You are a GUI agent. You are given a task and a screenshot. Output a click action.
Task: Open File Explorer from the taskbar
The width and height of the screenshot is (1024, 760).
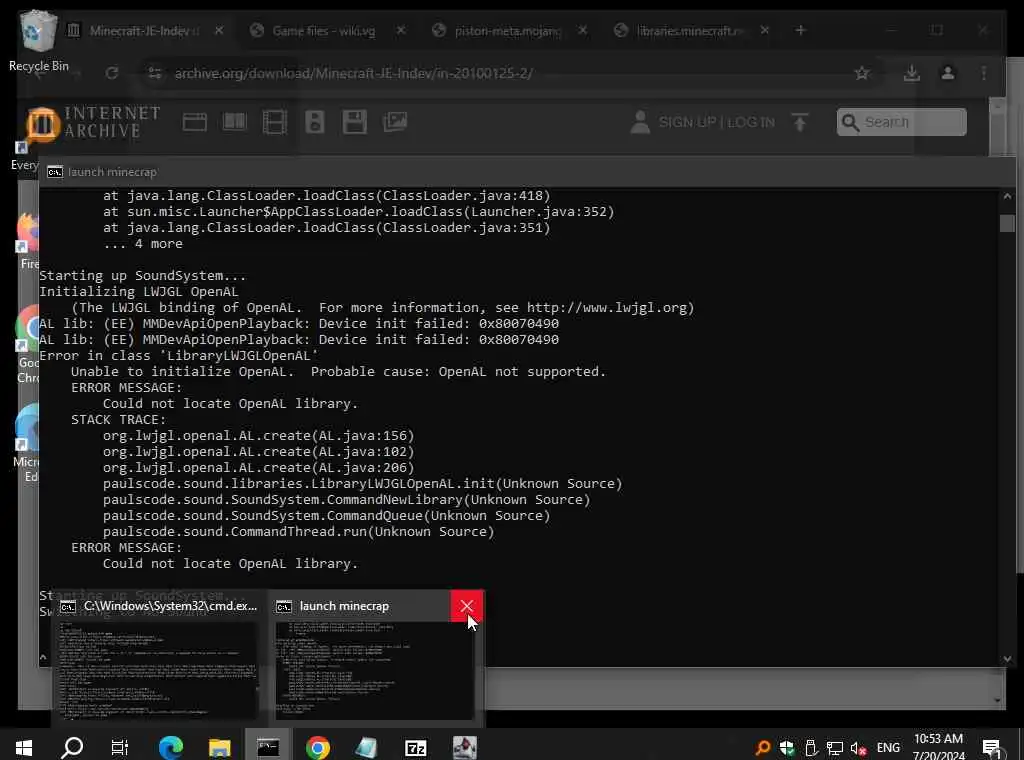click(x=219, y=748)
